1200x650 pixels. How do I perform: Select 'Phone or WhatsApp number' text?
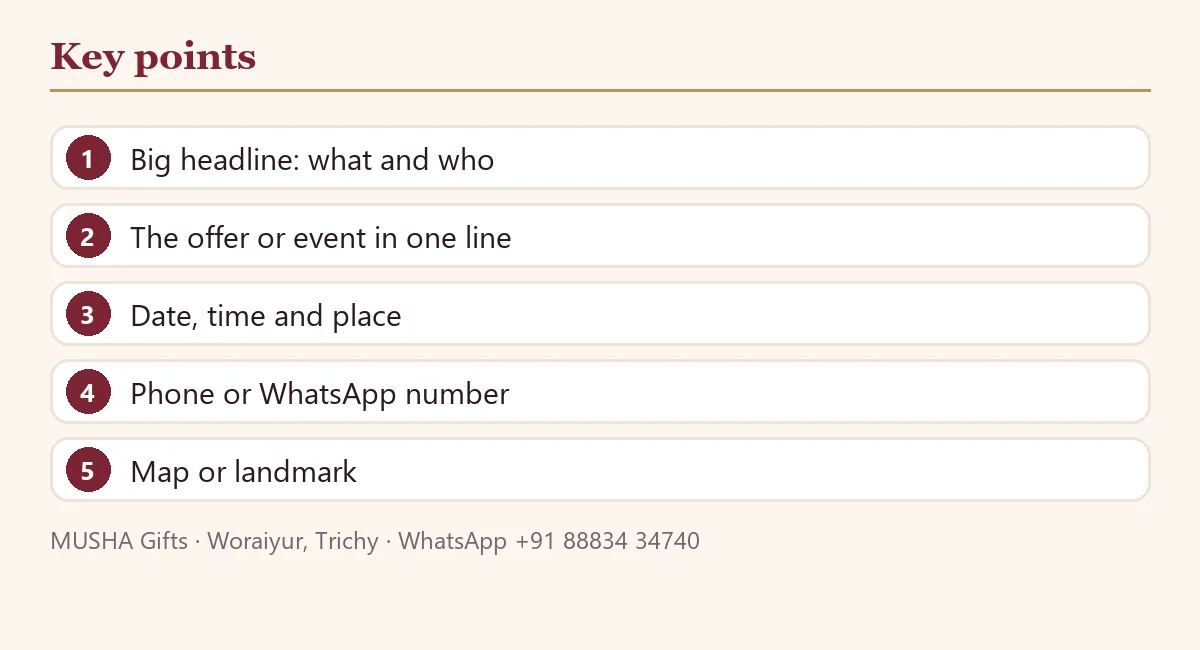[320, 394]
